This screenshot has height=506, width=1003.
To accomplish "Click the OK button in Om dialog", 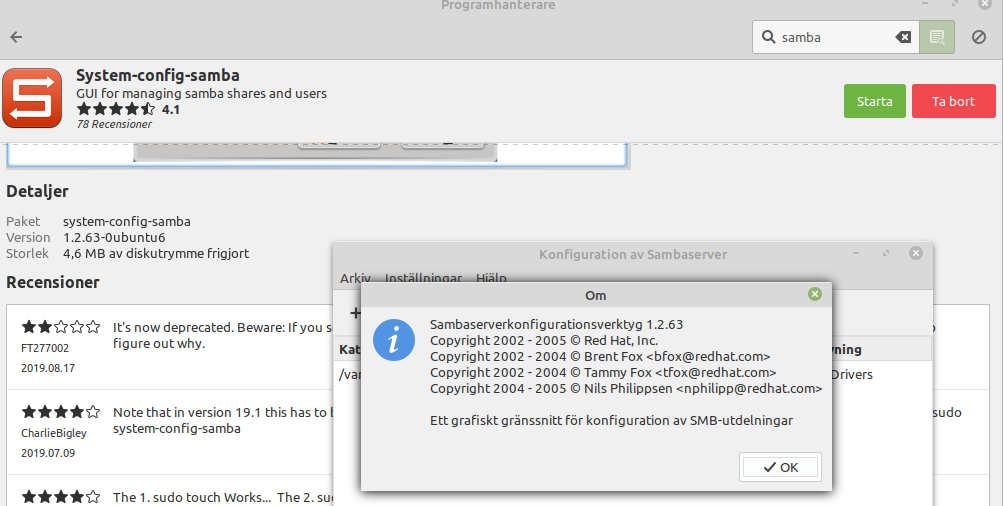I will click(780, 468).
